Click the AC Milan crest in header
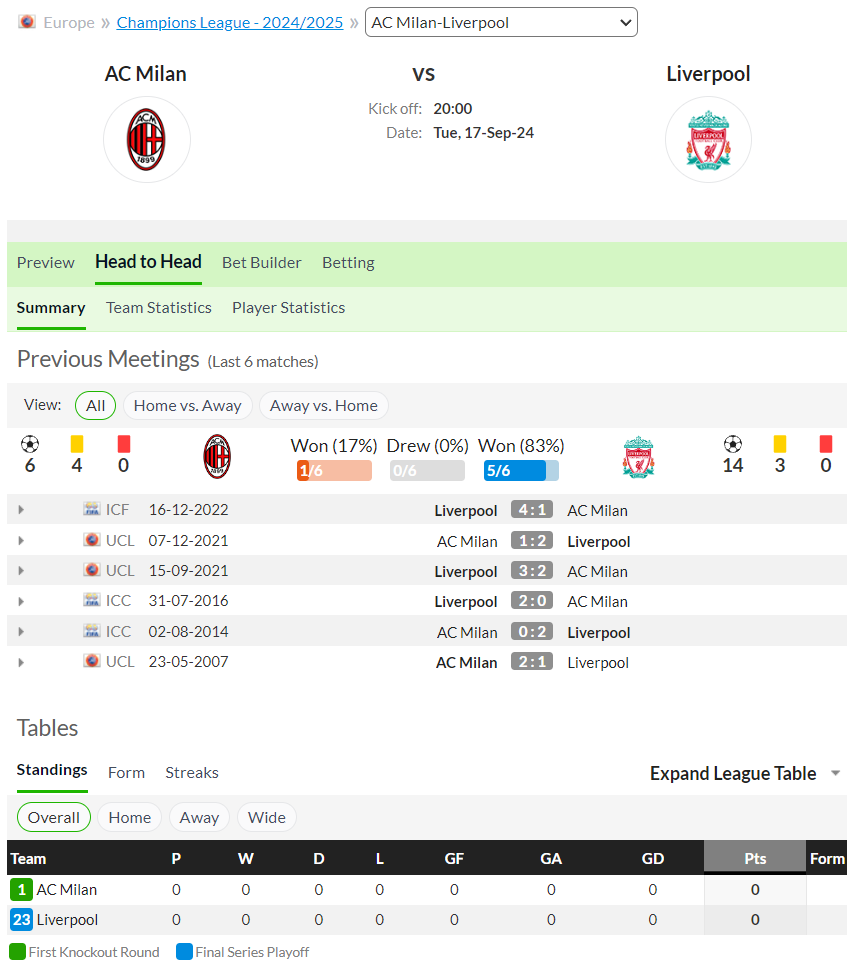Image resolution: width=847 pixels, height=970 pixels. coord(147,140)
